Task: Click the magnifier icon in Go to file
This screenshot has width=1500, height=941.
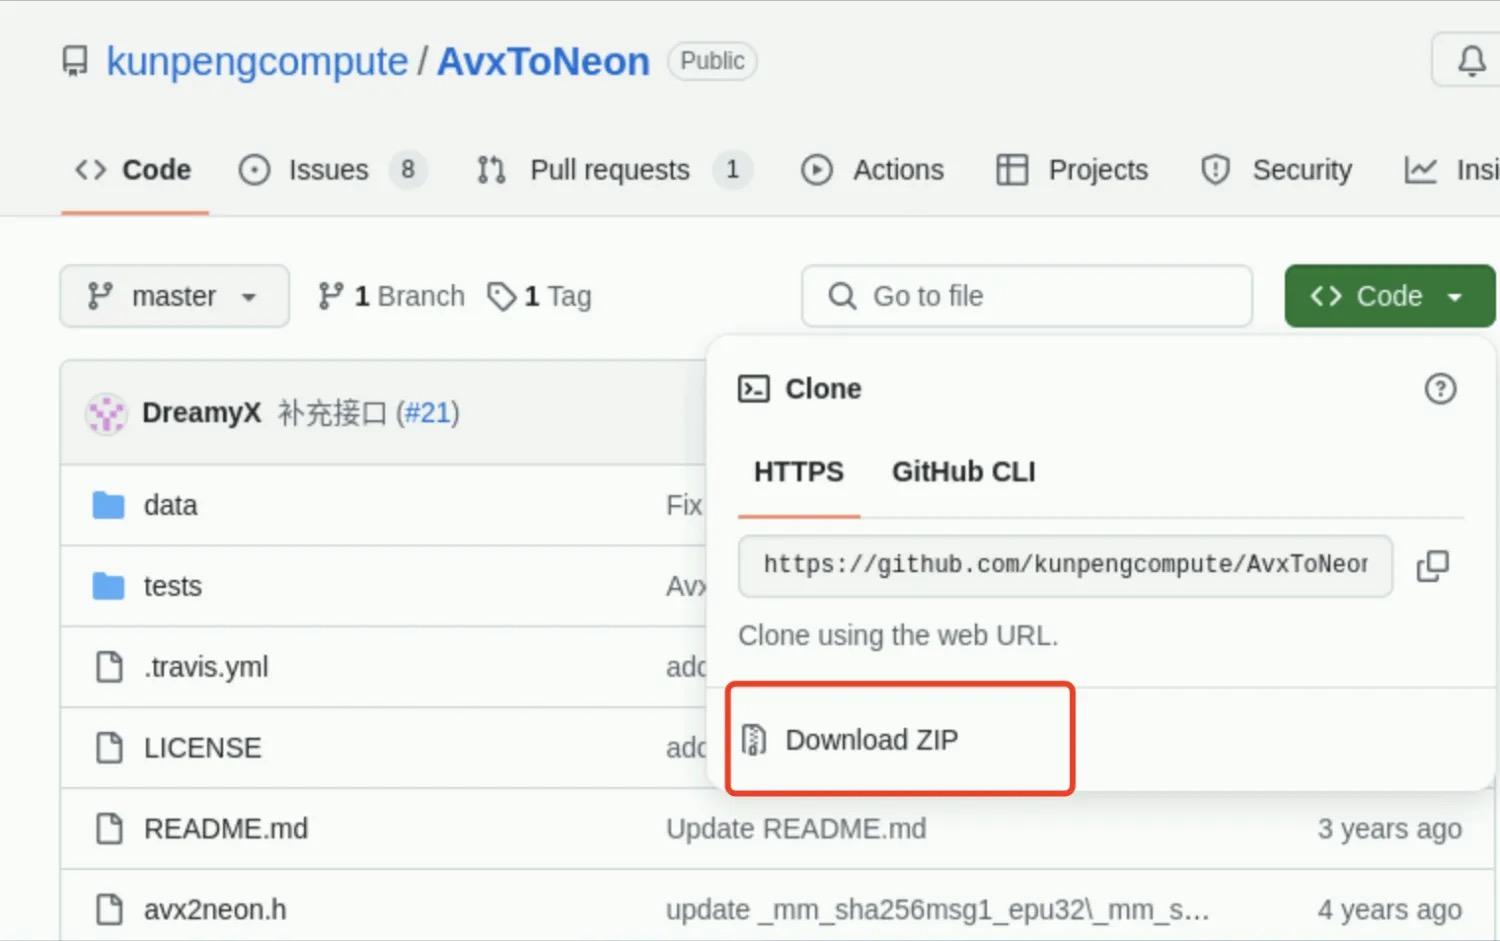Action: (x=842, y=296)
